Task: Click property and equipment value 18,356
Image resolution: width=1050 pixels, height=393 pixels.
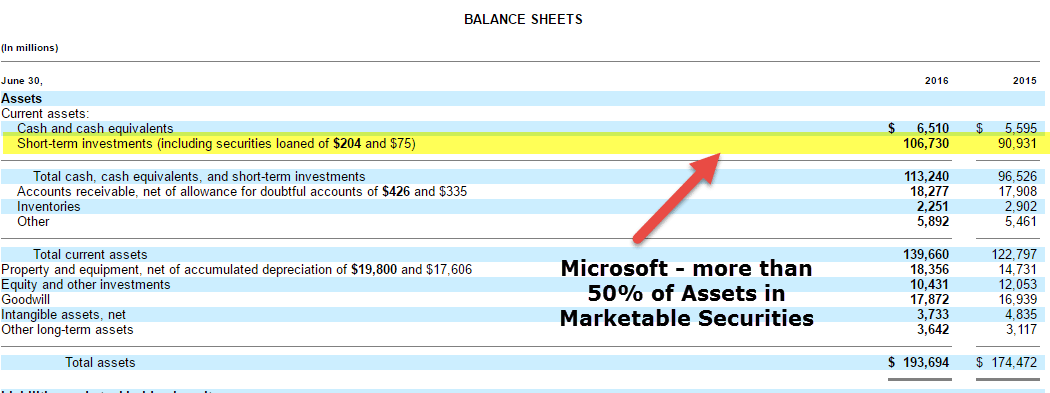Action: [929, 270]
